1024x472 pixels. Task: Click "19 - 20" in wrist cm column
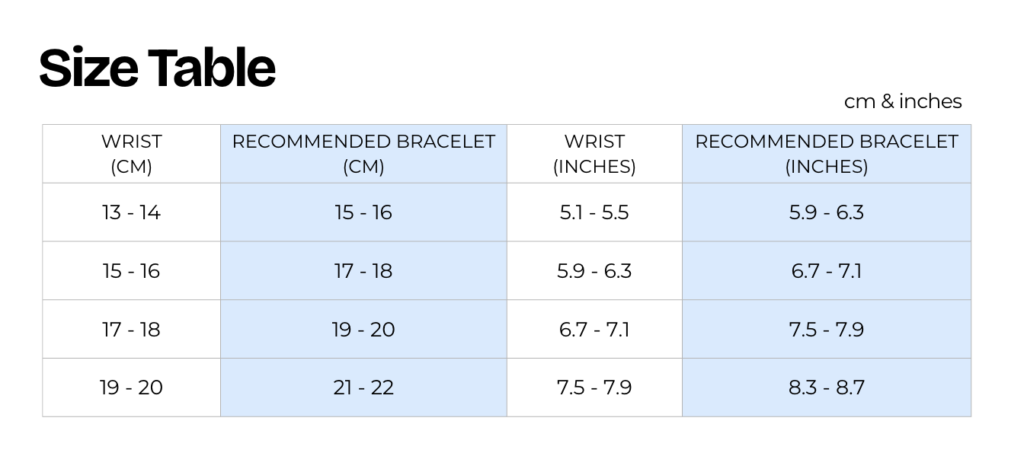pyautogui.click(x=131, y=387)
